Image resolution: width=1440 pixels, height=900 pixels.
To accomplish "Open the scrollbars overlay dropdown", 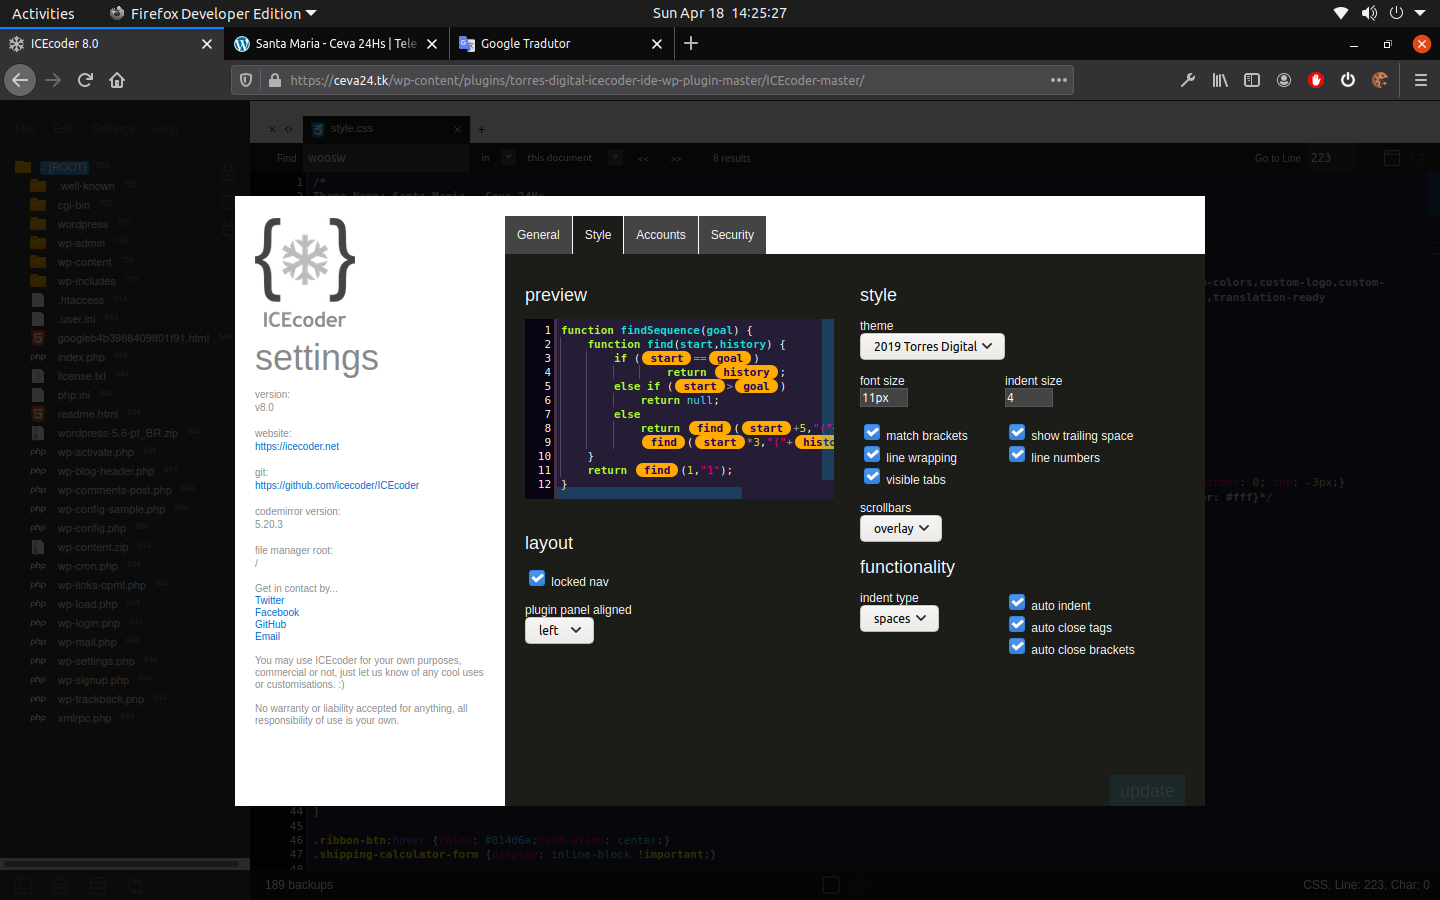I will pos(900,528).
